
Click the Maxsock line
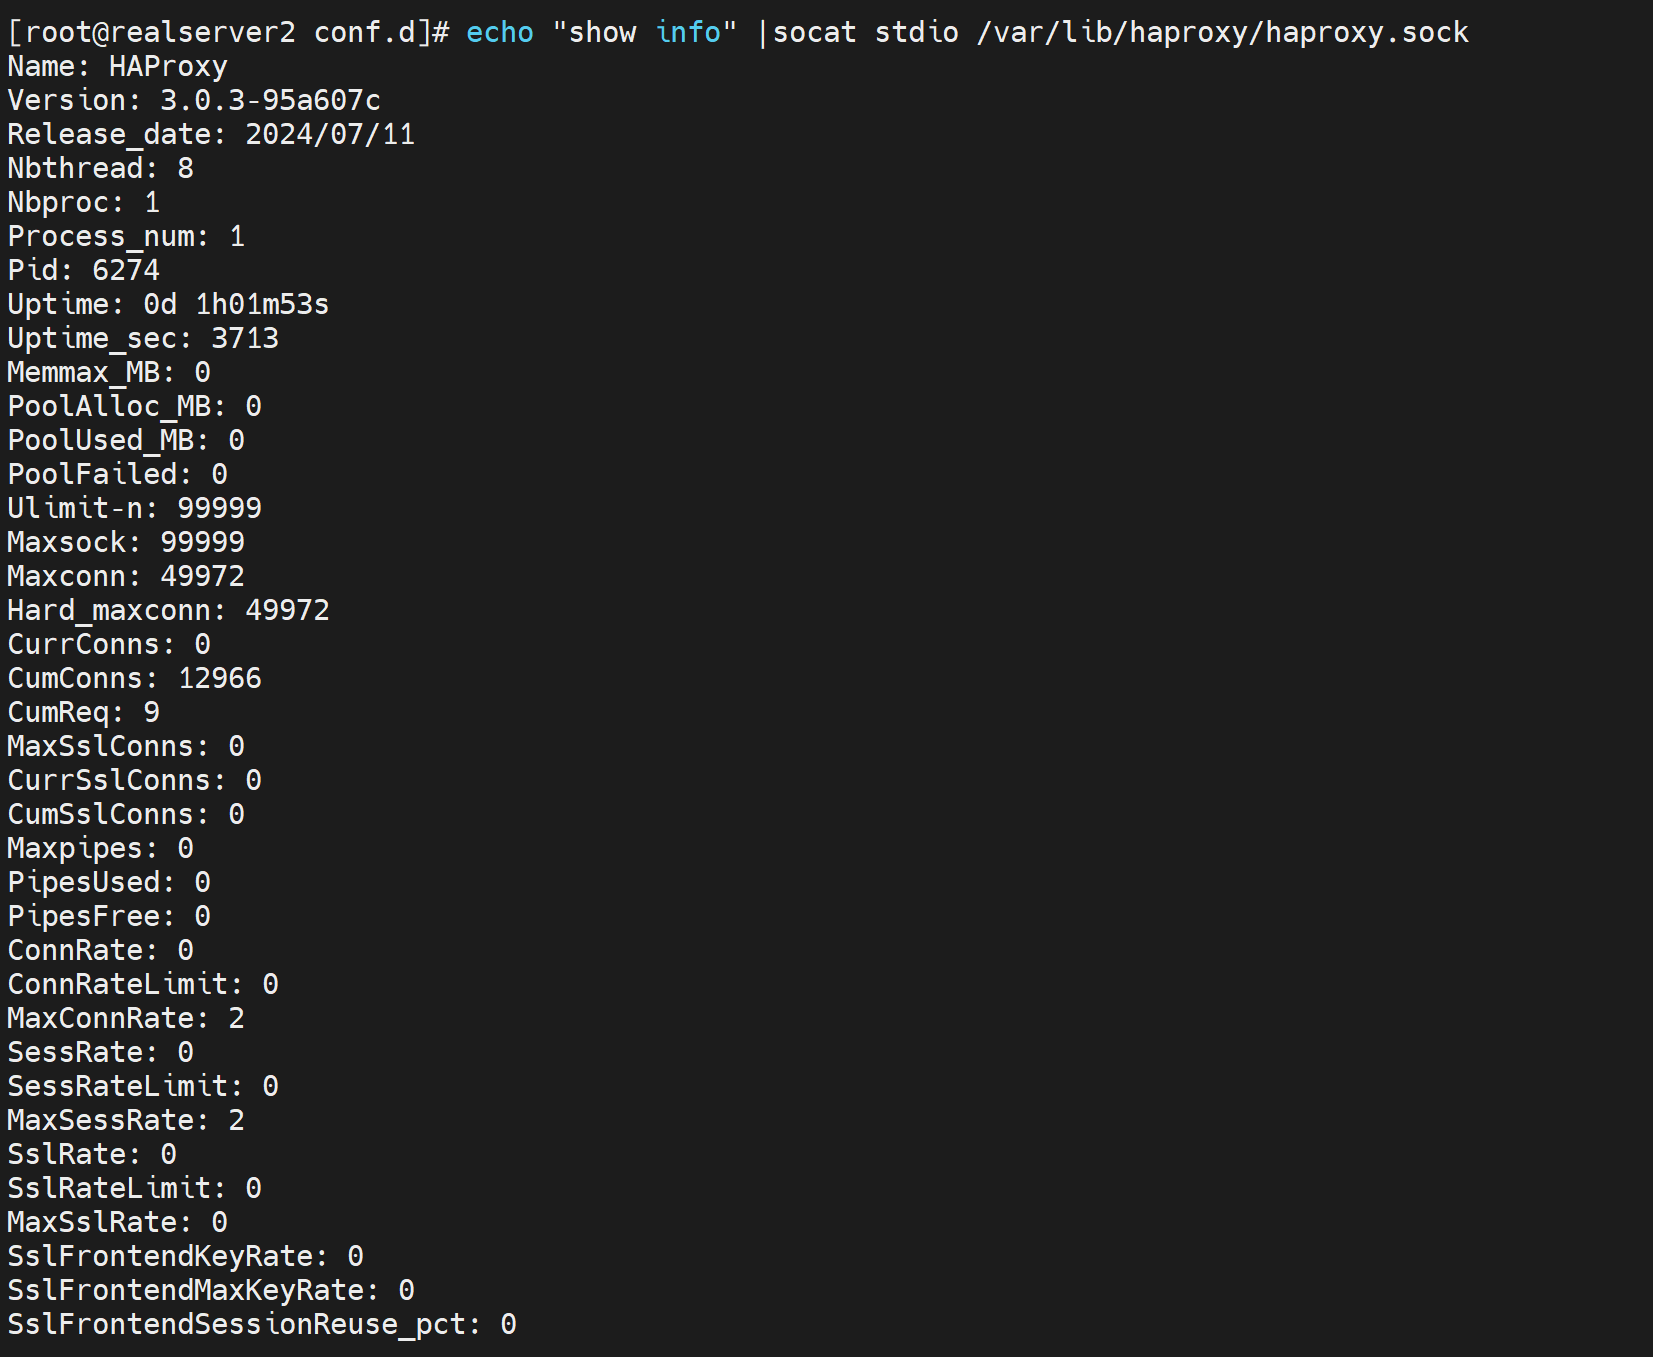pos(126,542)
